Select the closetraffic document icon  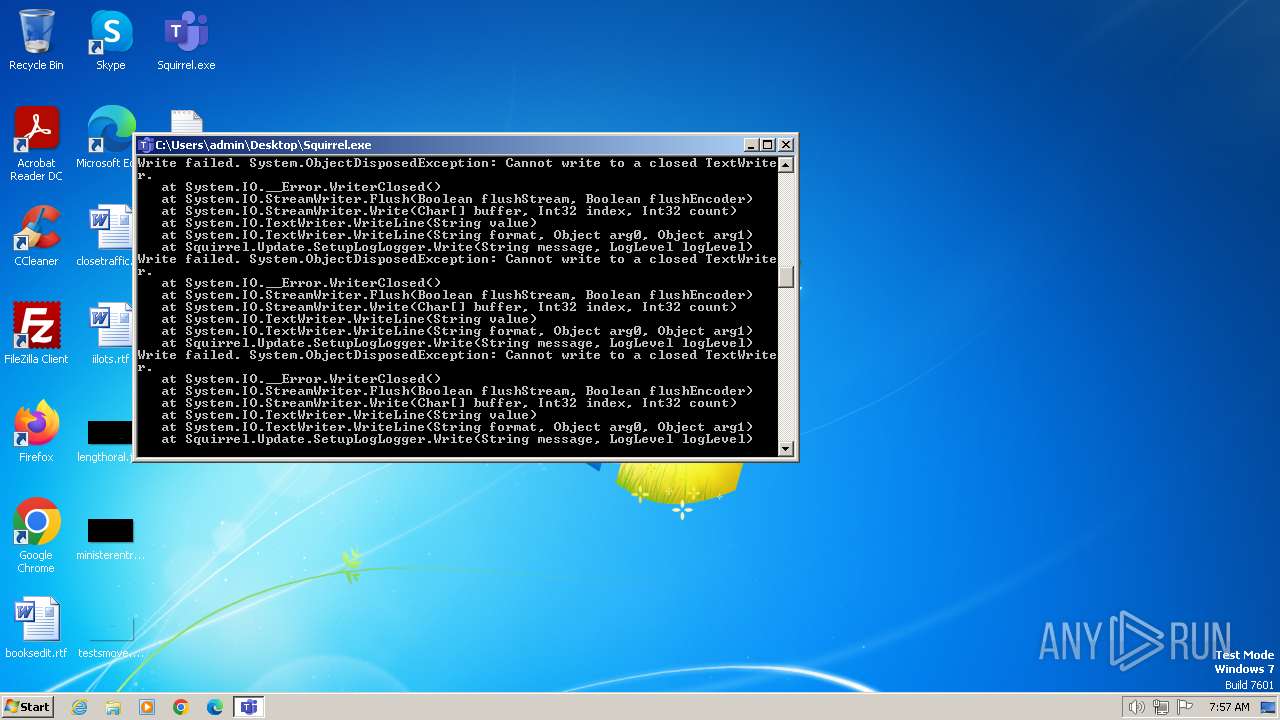click(x=108, y=236)
